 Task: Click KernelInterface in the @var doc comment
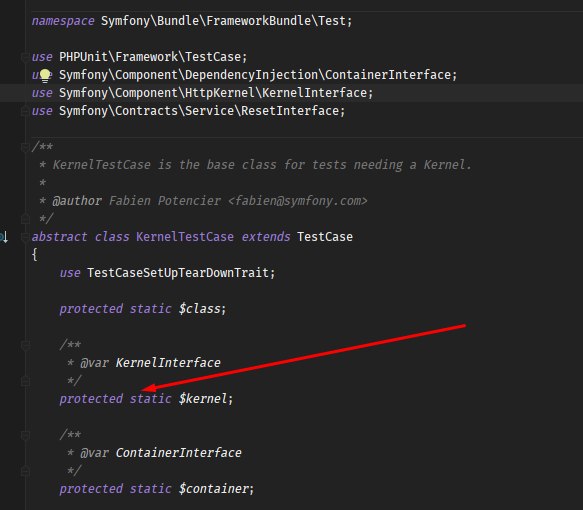(168, 363)
